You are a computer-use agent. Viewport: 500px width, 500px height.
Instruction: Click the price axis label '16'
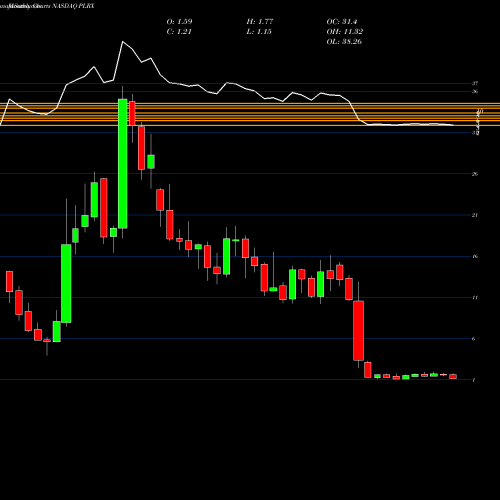coord(475,256)
